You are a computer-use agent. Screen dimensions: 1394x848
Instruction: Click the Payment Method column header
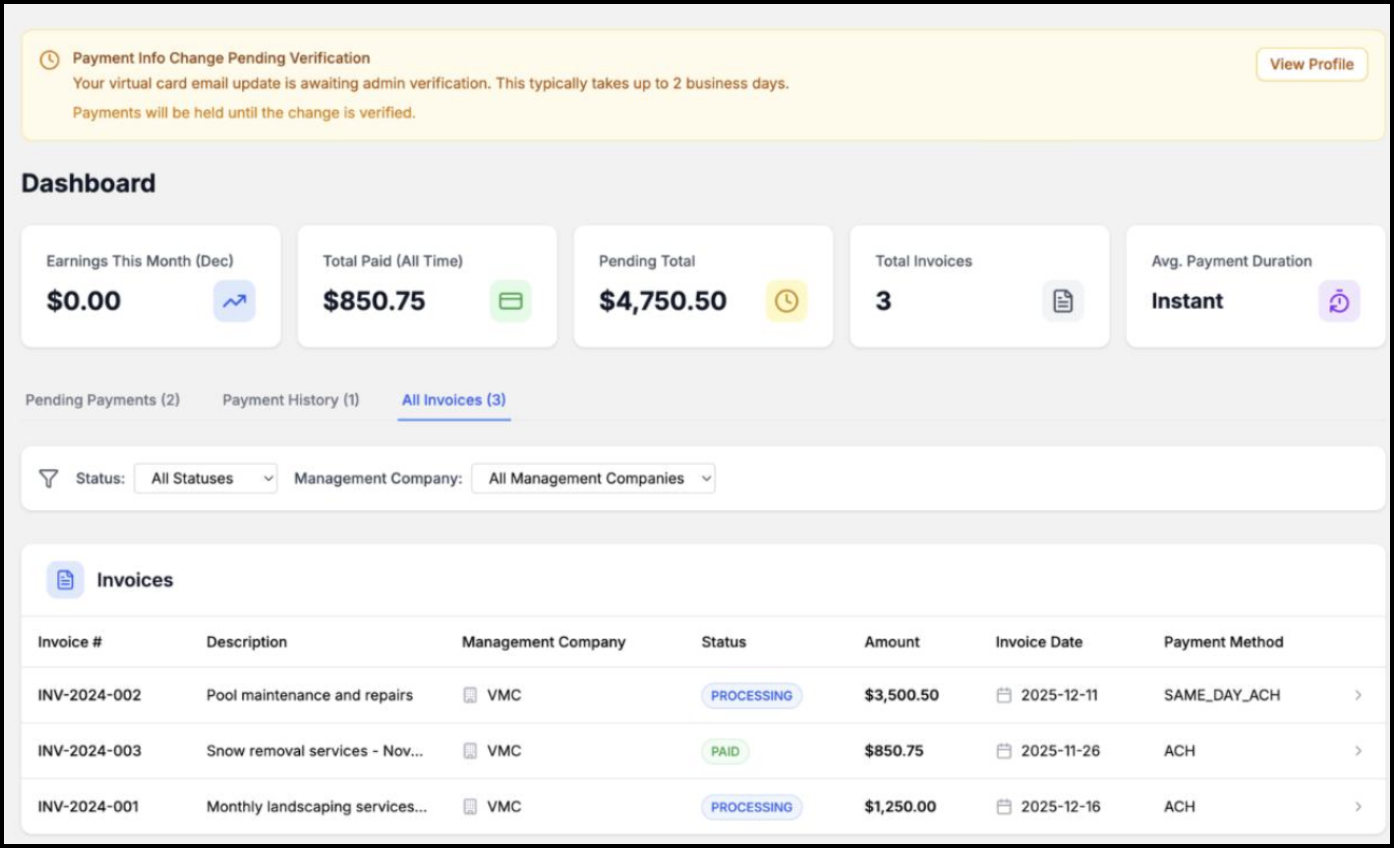(1224, 642)
